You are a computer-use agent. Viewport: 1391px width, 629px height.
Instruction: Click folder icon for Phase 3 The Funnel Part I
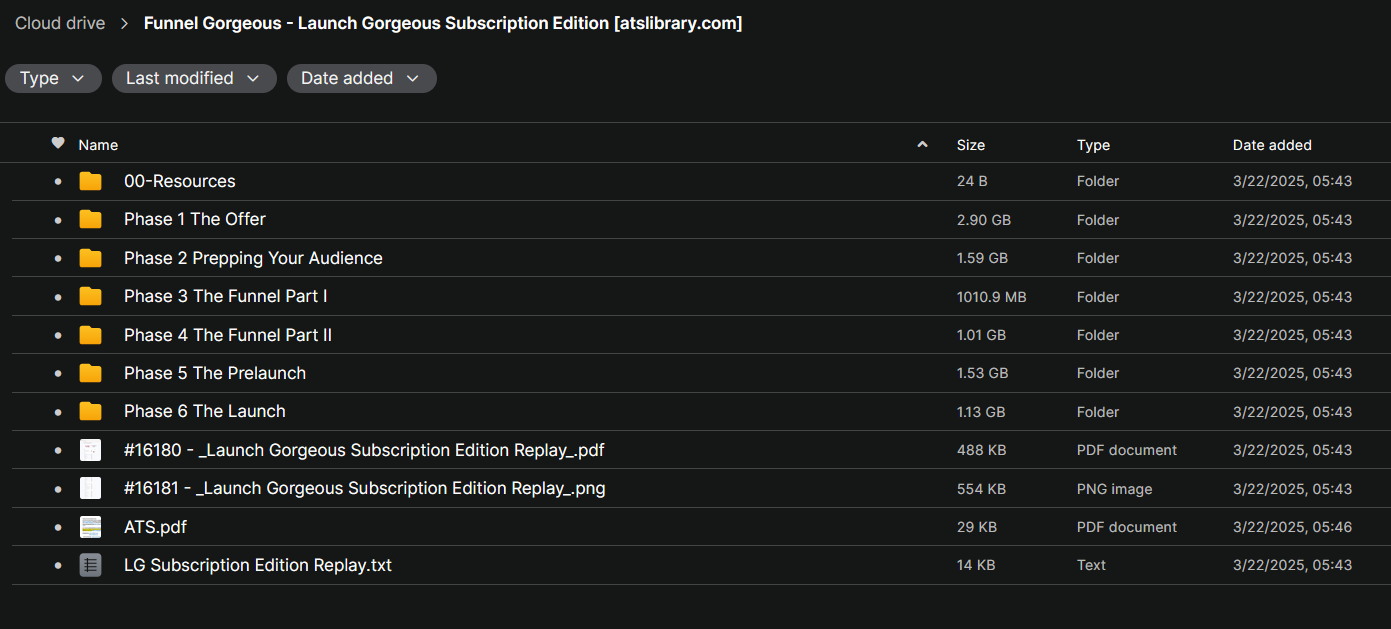tap(91, 296)
